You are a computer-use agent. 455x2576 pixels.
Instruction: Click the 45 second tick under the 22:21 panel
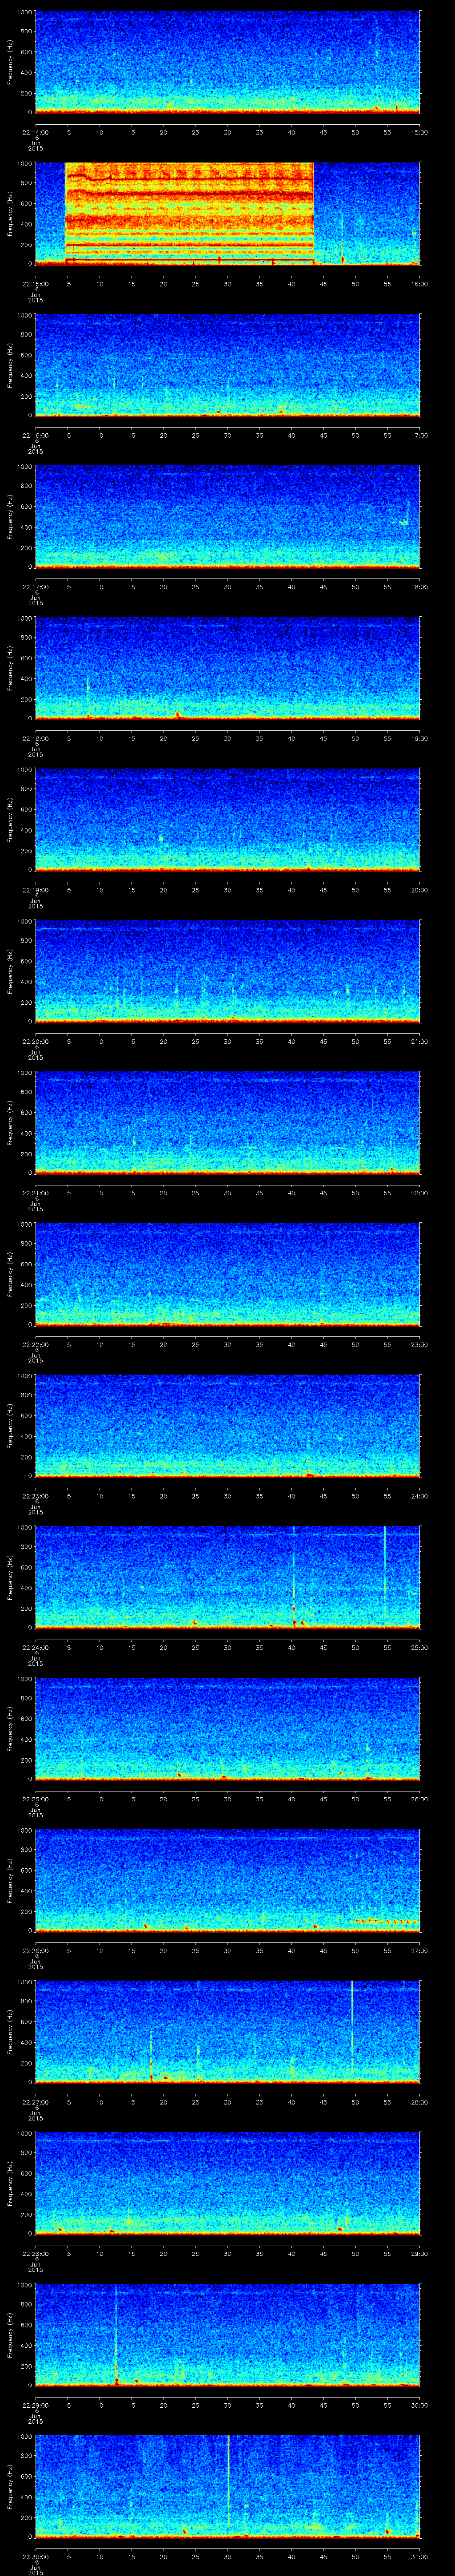coord(324,1193)
